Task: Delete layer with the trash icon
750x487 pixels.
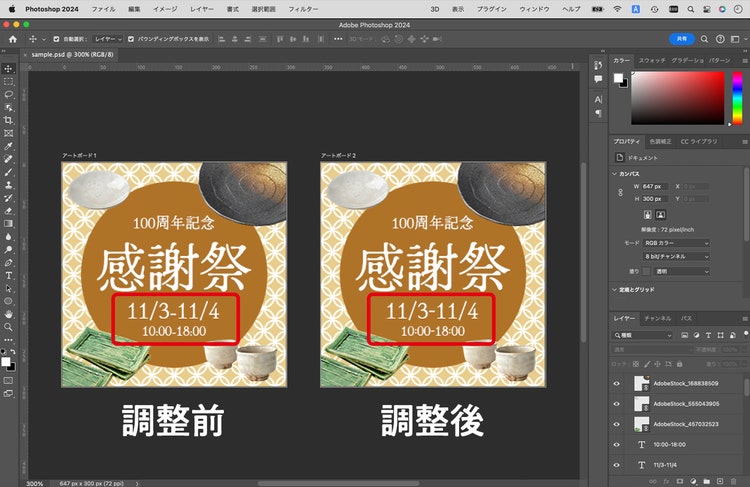Action: pyautogui.click(x=733, y=481)
